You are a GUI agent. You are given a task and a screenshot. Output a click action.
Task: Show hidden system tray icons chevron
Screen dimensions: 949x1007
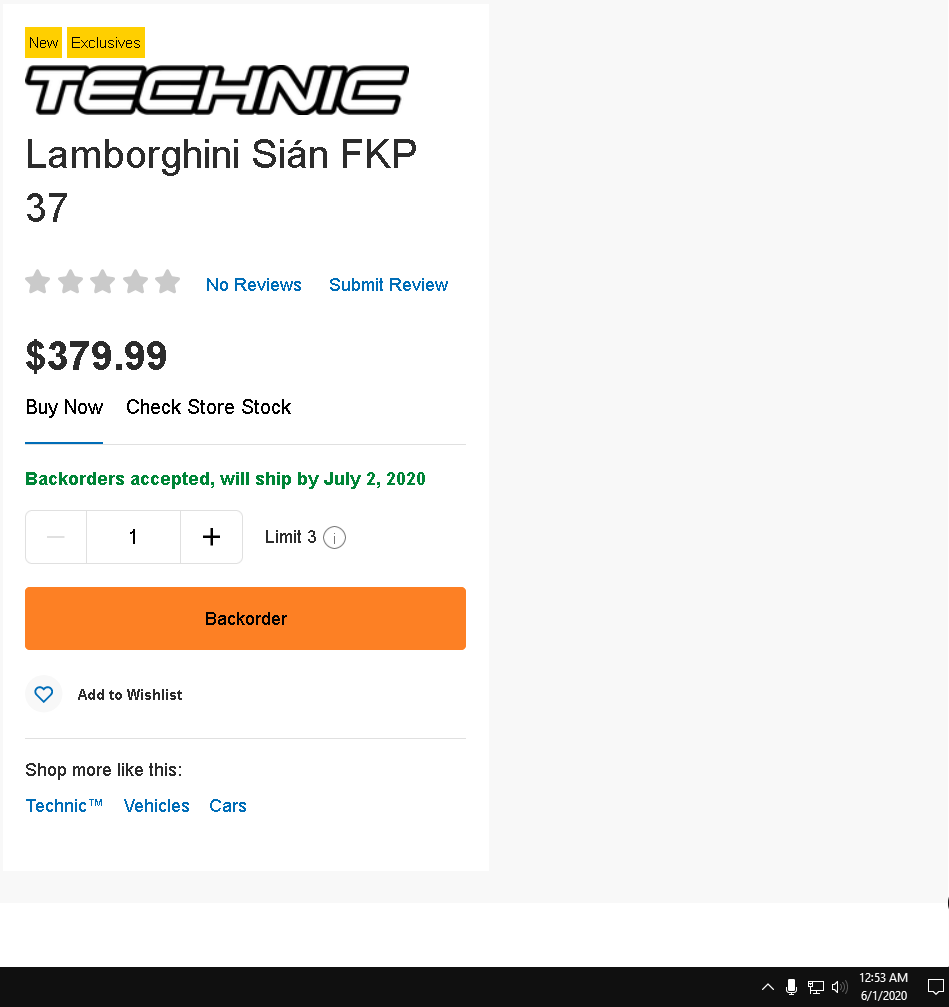pos(768,987)
